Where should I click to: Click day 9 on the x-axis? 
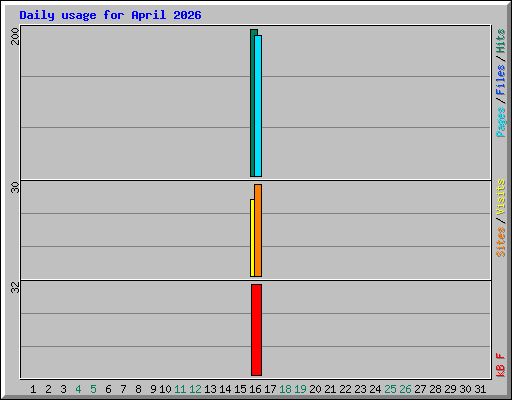153,389
